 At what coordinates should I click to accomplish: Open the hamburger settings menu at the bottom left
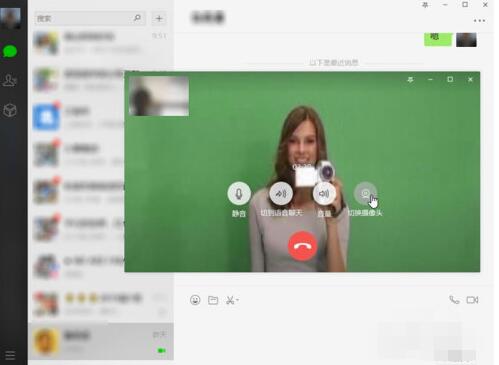click(x=10, y=355)
